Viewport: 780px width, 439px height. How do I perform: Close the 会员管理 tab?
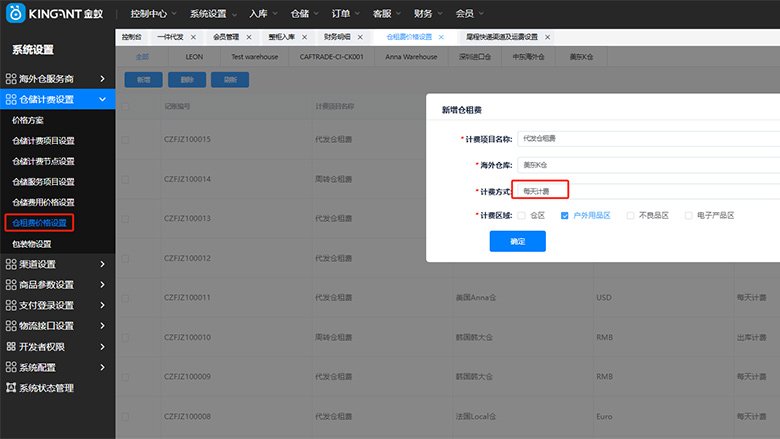click(249, 37)
